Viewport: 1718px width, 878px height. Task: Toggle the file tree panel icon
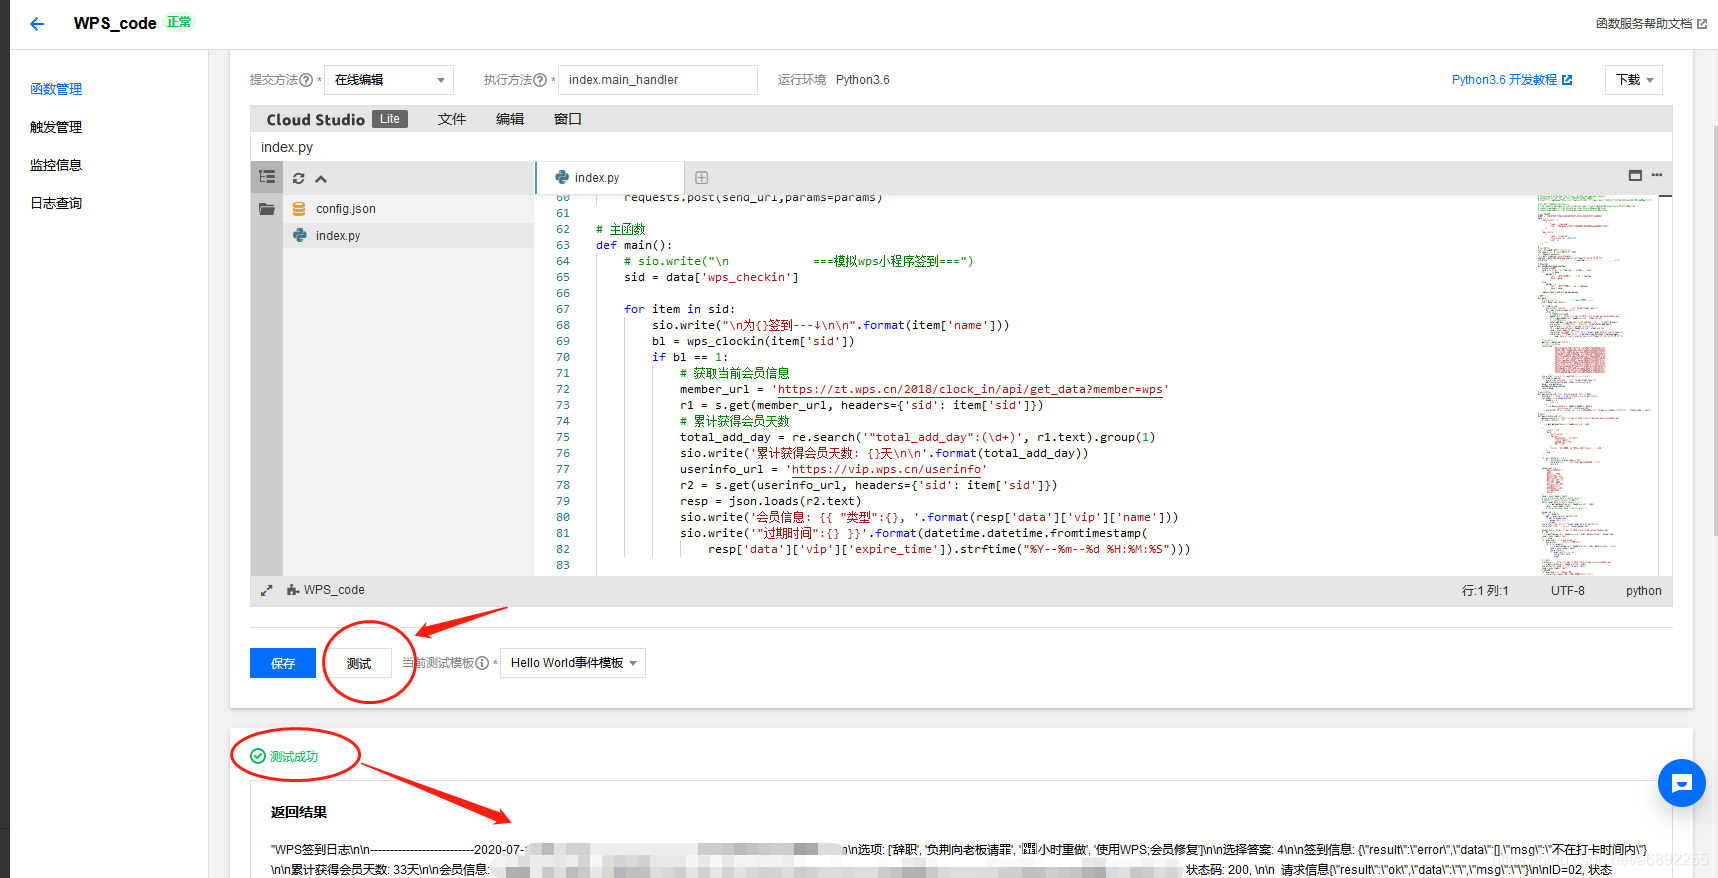[x=267, y=177]
